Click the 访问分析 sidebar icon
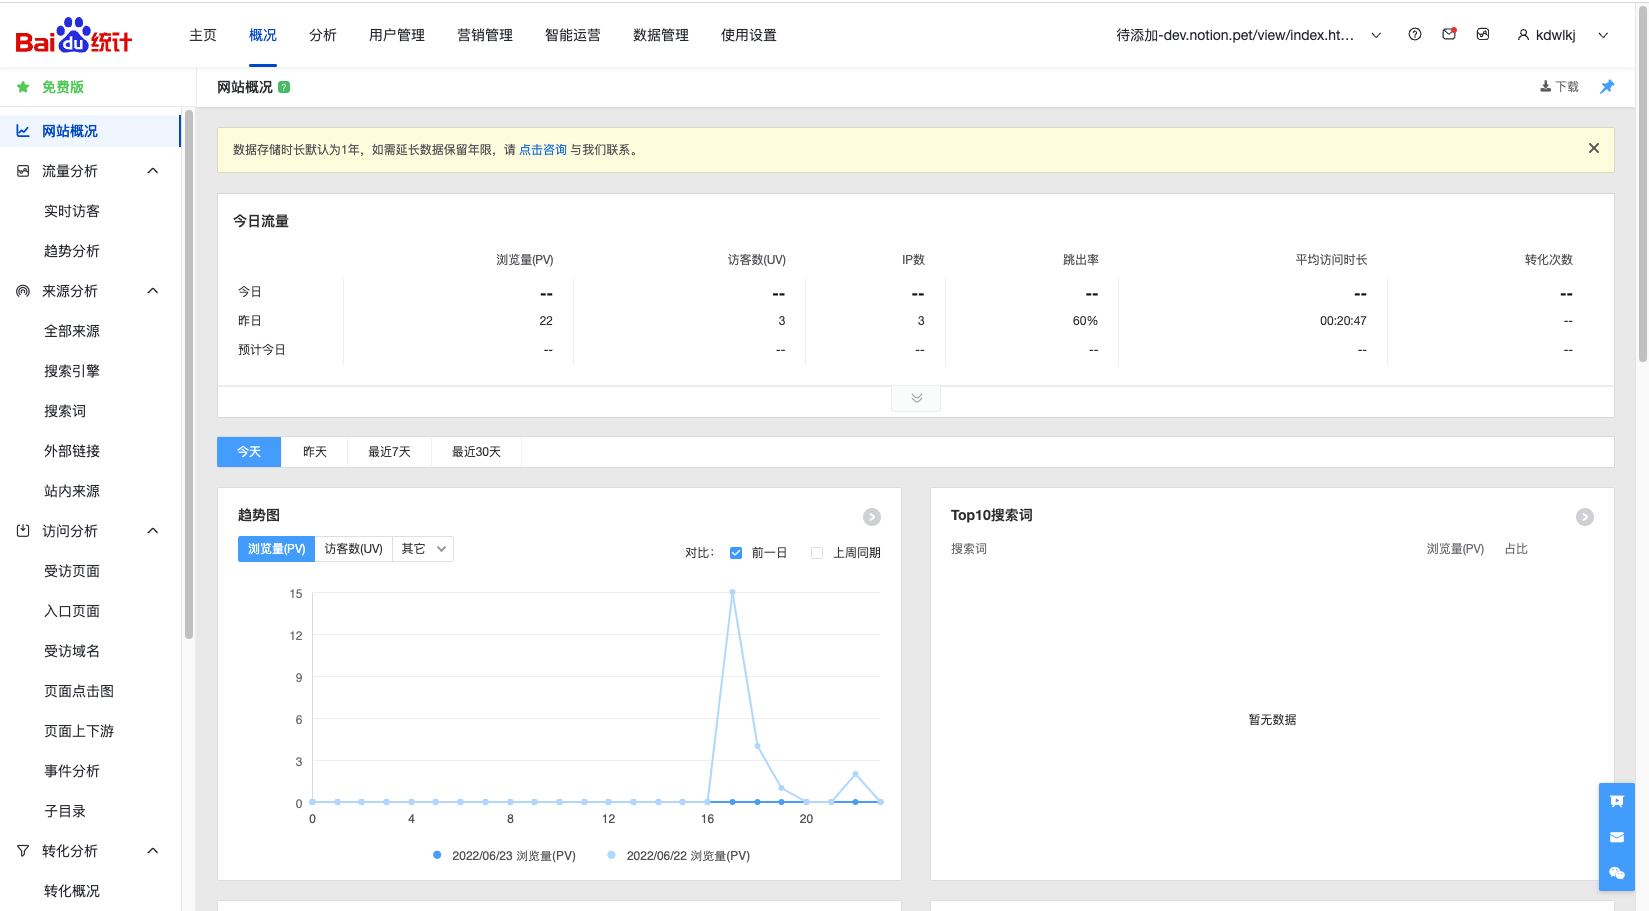 tap(23, 531)
